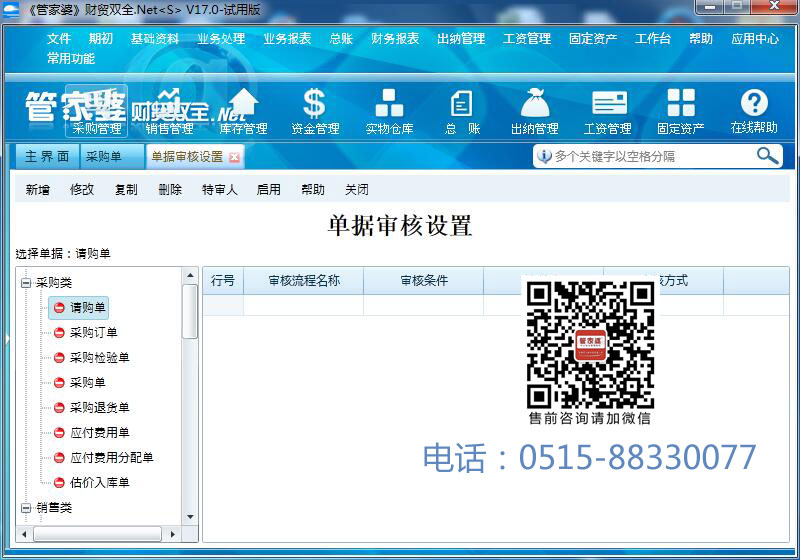
Task: Open 销售管理 module icon
Action: pyautogui.click(x=169, y=112)
